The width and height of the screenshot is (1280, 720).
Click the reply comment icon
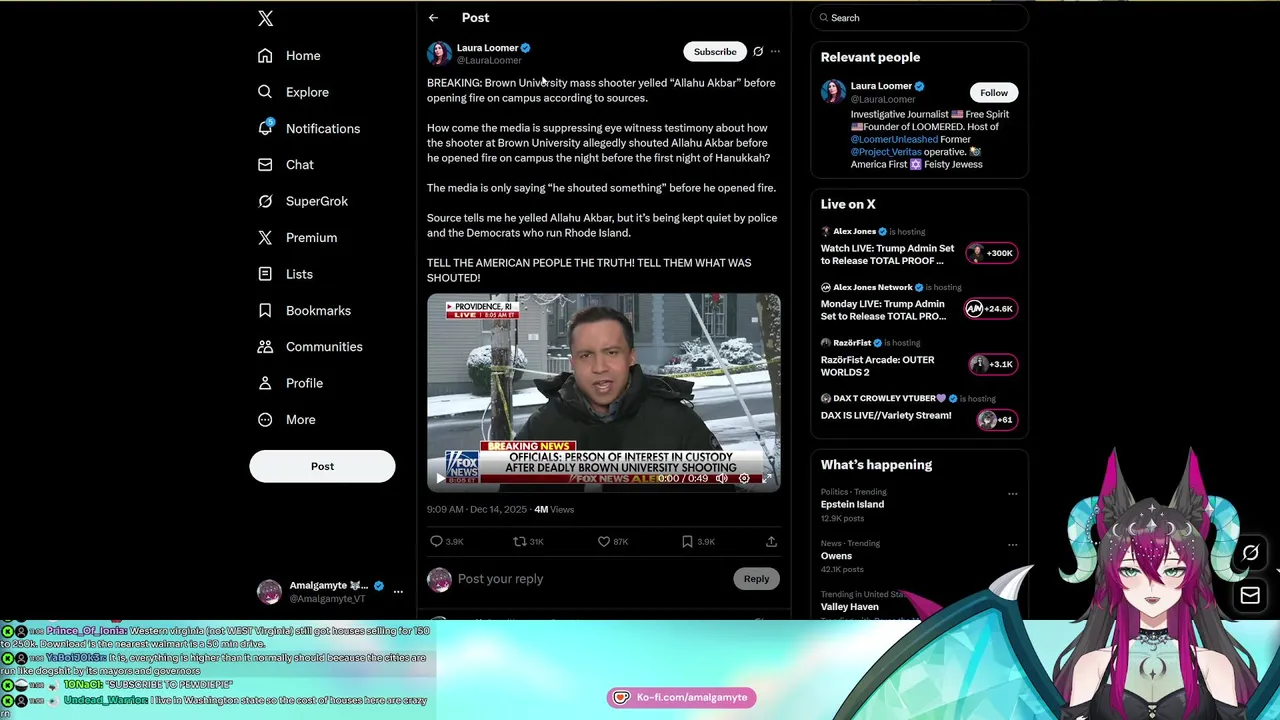pos(436,541)
